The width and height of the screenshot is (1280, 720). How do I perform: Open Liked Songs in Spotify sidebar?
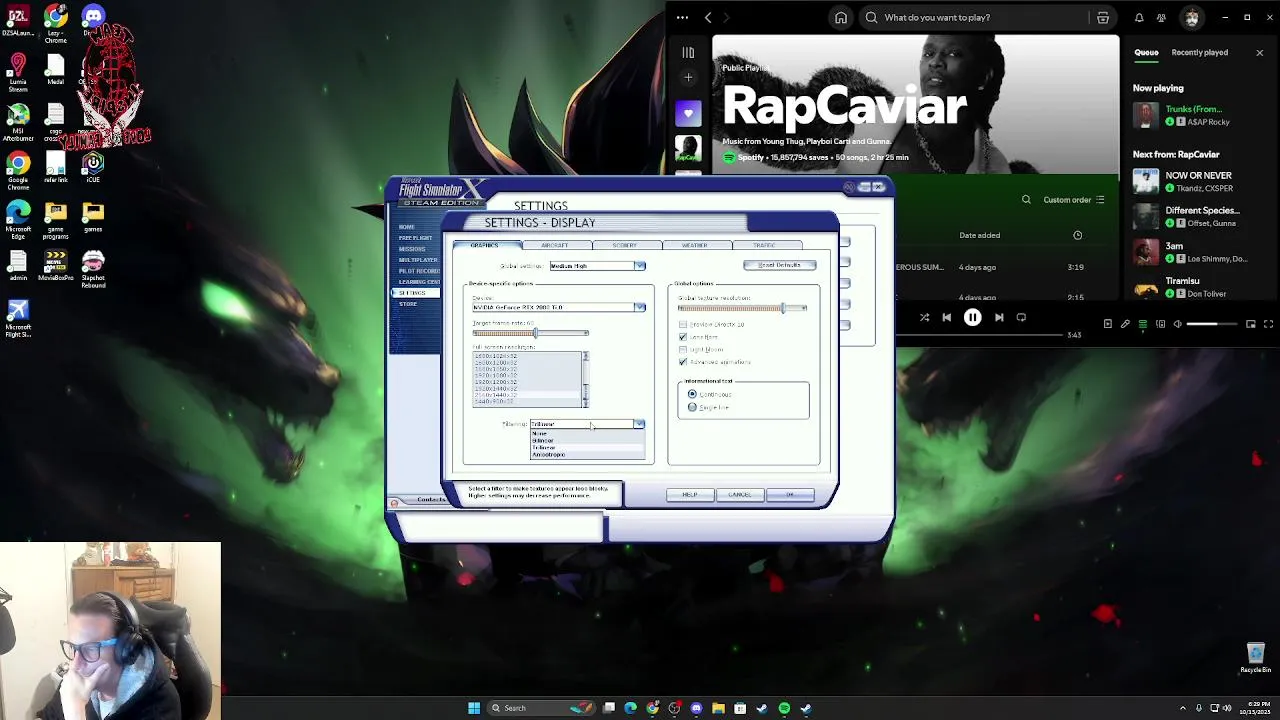[x=688, y=113]
